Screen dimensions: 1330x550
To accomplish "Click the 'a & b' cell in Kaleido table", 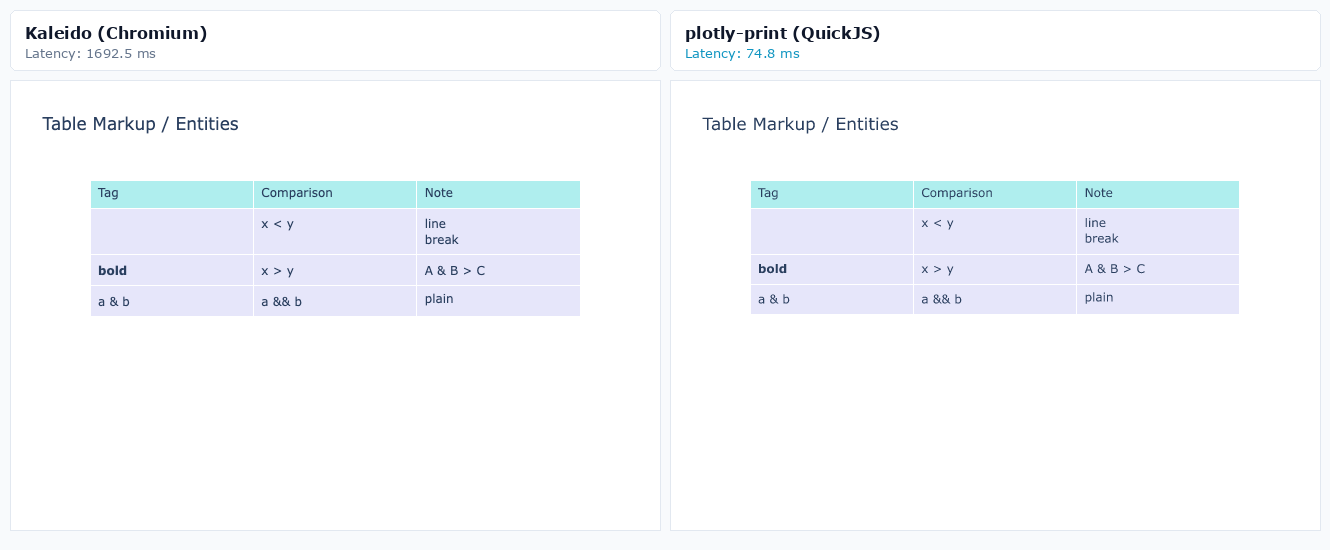I will (172, 301).
